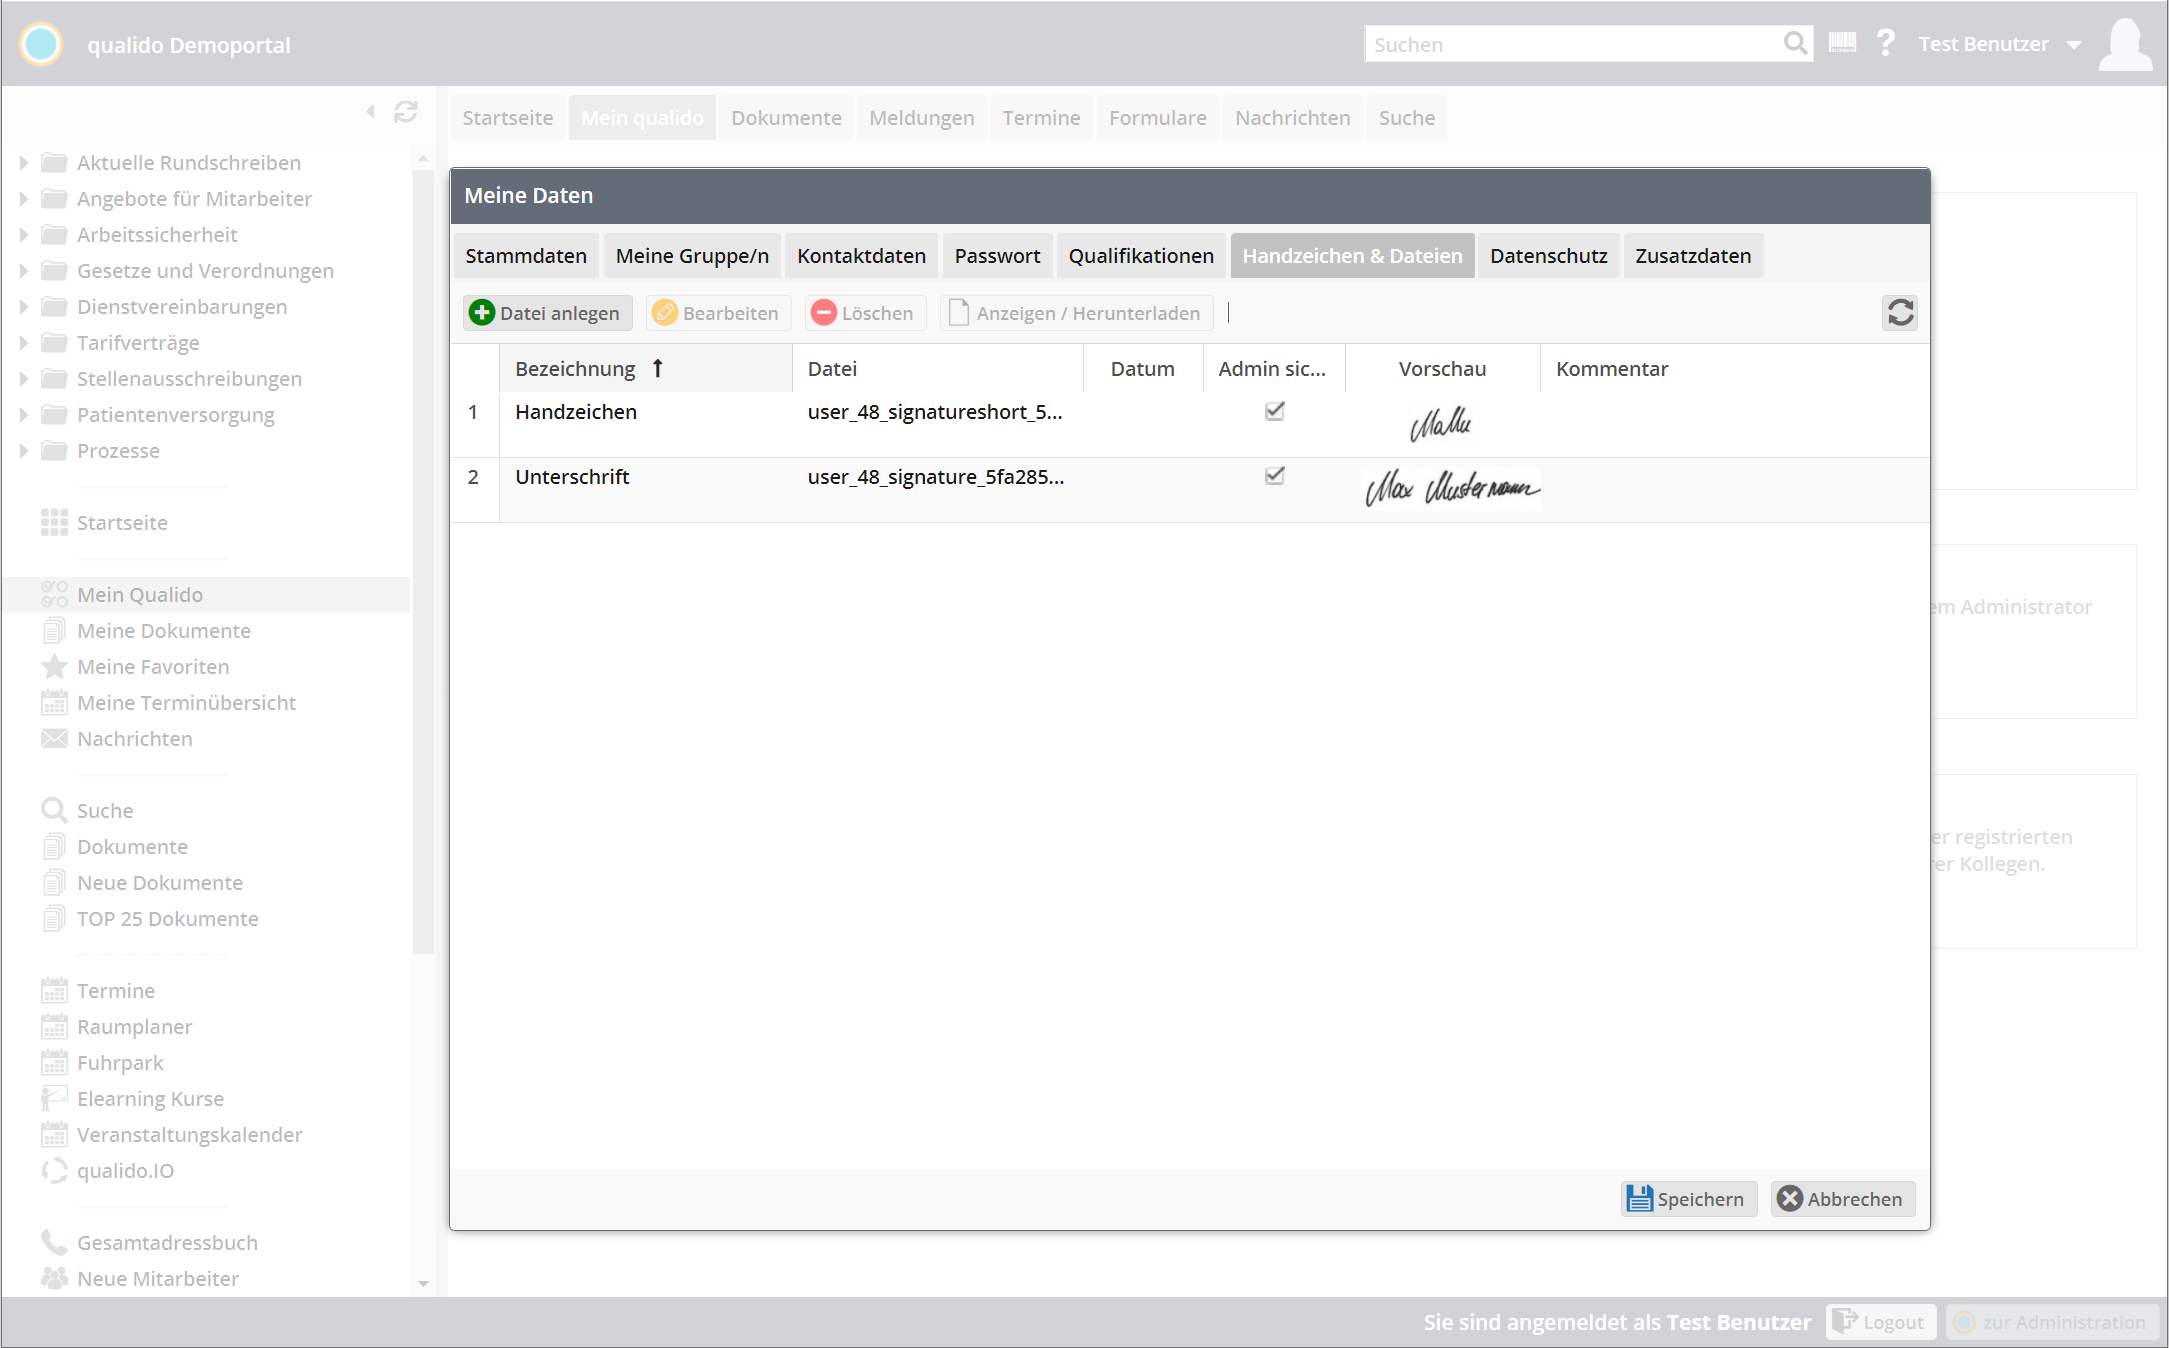This screenshot has width=2169, height=1348.
Task: Click the search magnifier icon in the top bar
Action: tap(1795, 43)
